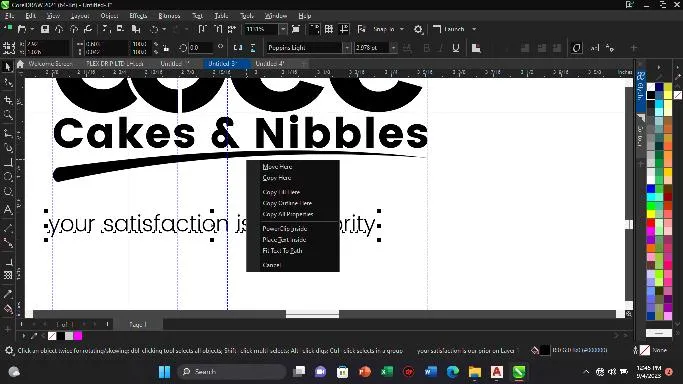Viewport: 683px width, 384px height.
Task: Click the Underline U icon
Action: click(x=456, y=48)
